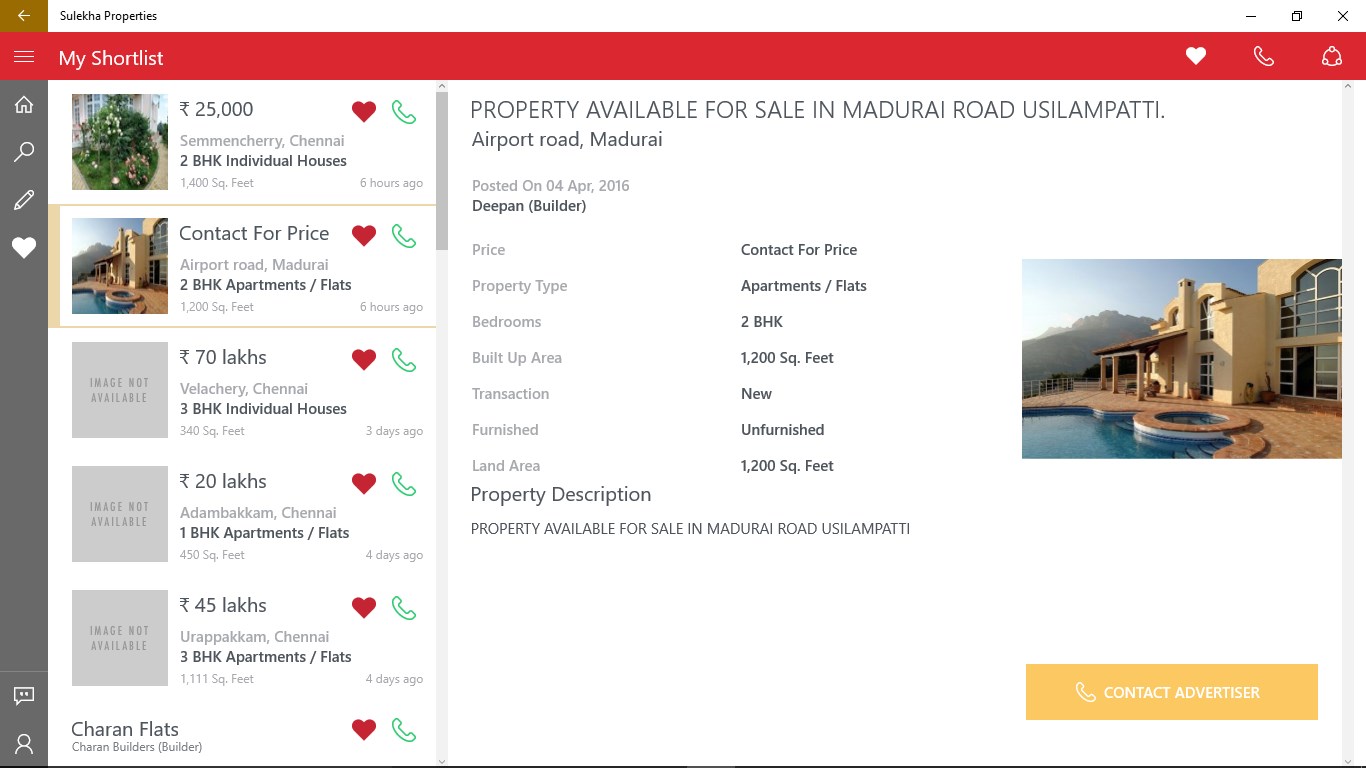Toggle heart on ₹ 45 lakhs Urappakkam listing
1366x768 pixels.
pos(364,608)
